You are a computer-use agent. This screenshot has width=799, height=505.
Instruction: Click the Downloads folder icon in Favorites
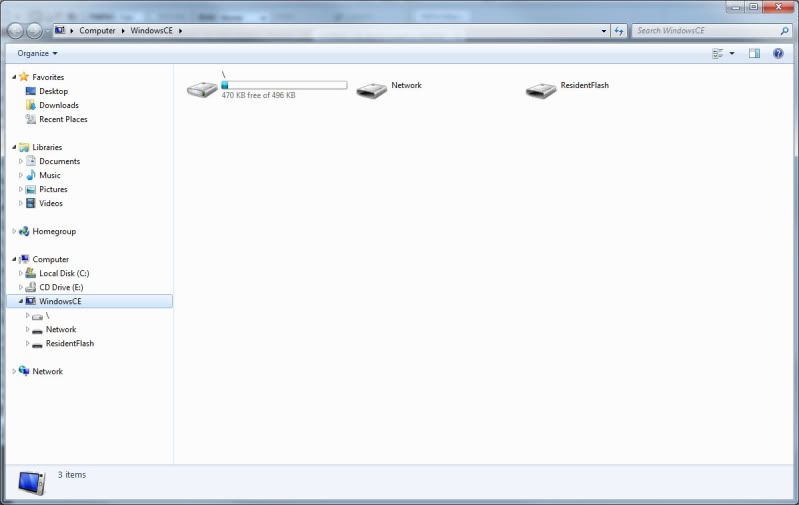click(x=31, y=105)
